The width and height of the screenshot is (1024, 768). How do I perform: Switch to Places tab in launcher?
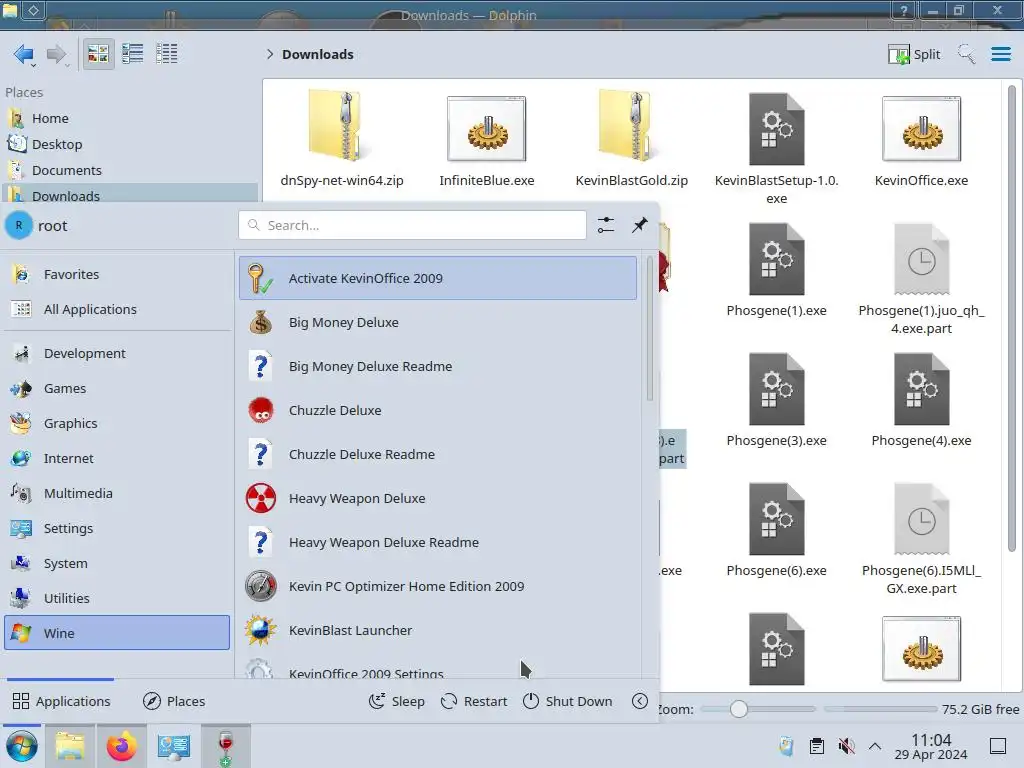174,701
